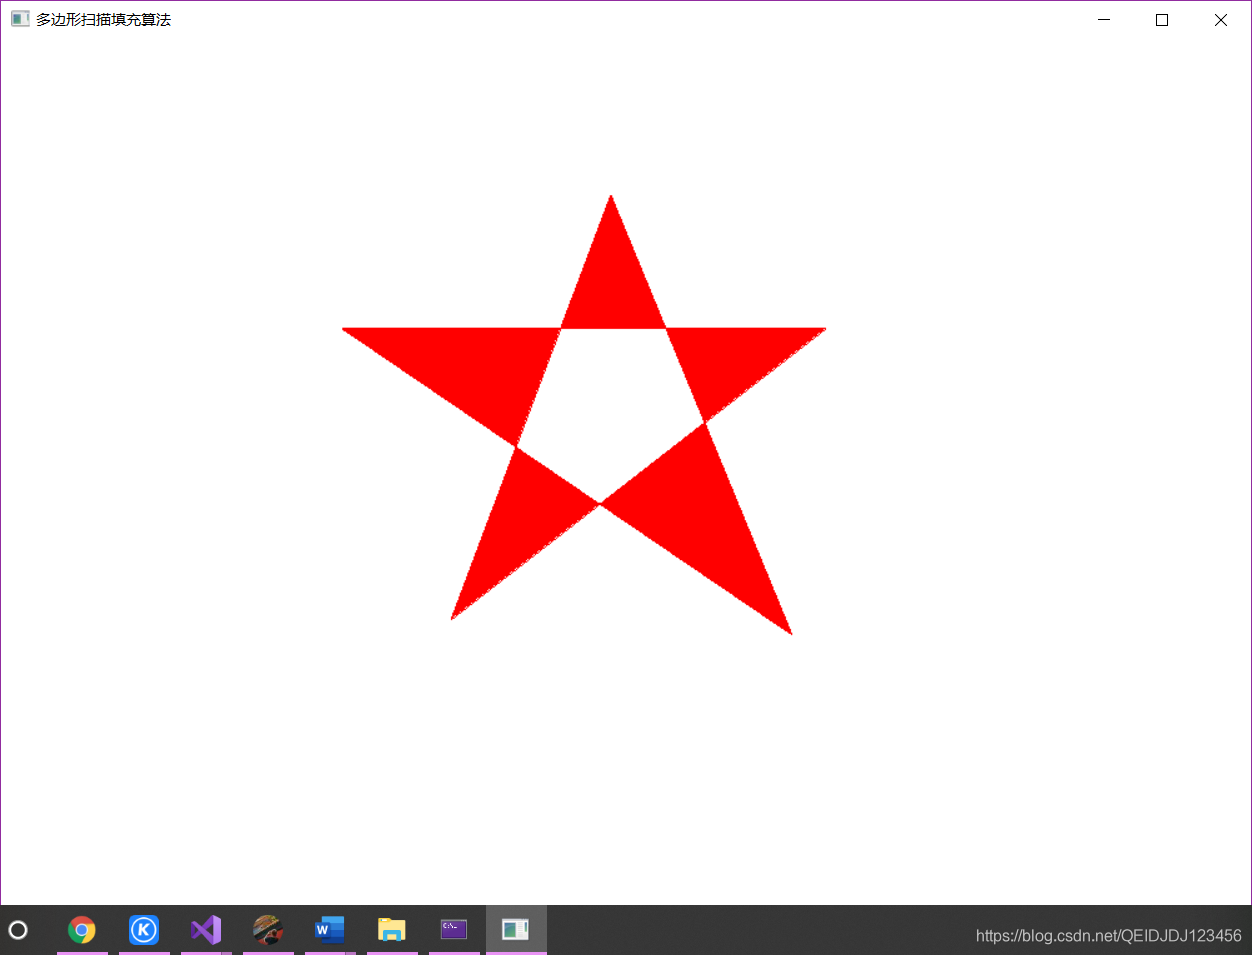This screenshot has height=955, width=1252.
Task: Open File Explorer from the taskbar
Action: [x=392, y=930]
